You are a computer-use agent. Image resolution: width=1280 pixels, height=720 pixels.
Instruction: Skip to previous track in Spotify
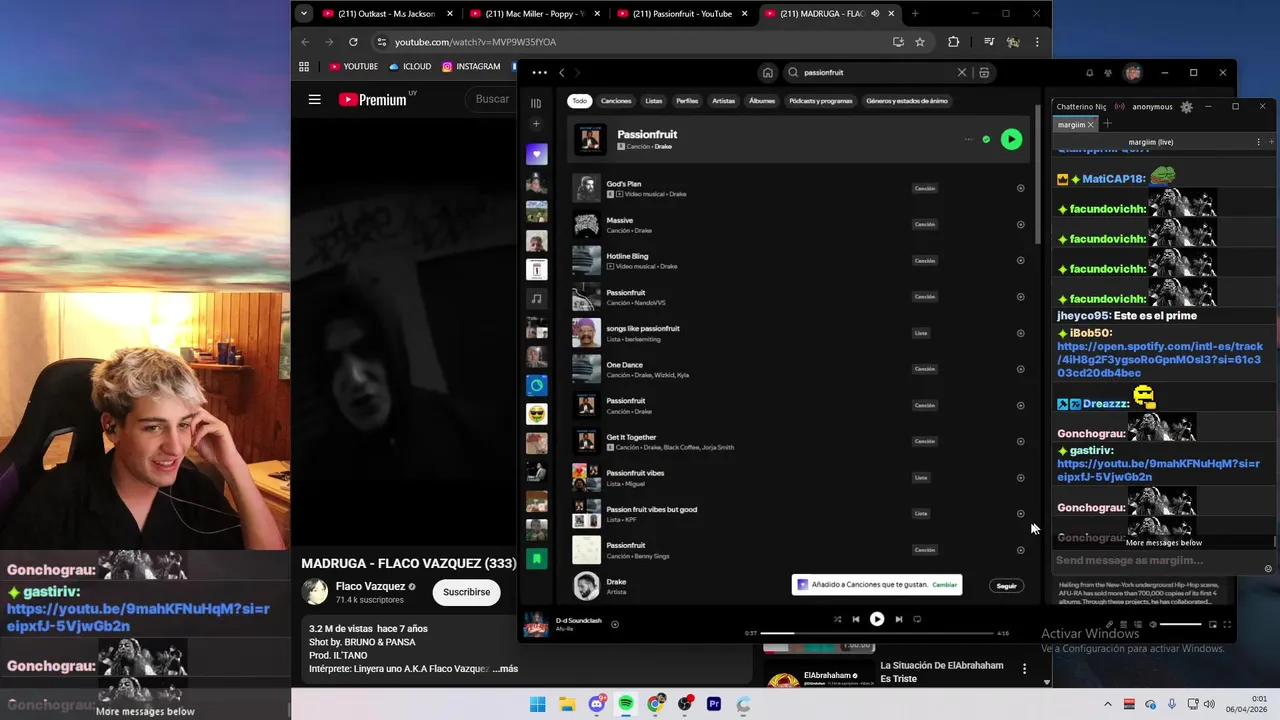point(855,619)
